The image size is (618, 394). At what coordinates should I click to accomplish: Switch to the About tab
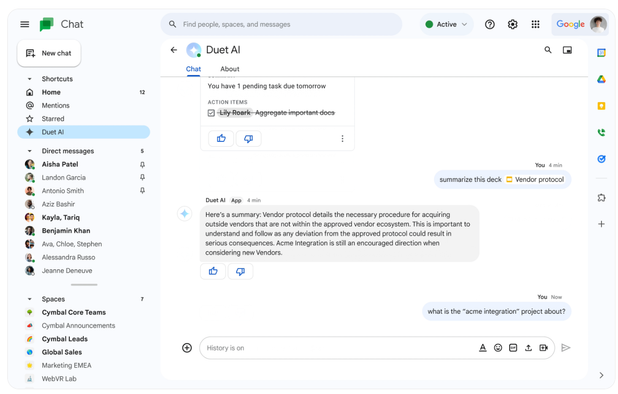(x=230, y=69)
